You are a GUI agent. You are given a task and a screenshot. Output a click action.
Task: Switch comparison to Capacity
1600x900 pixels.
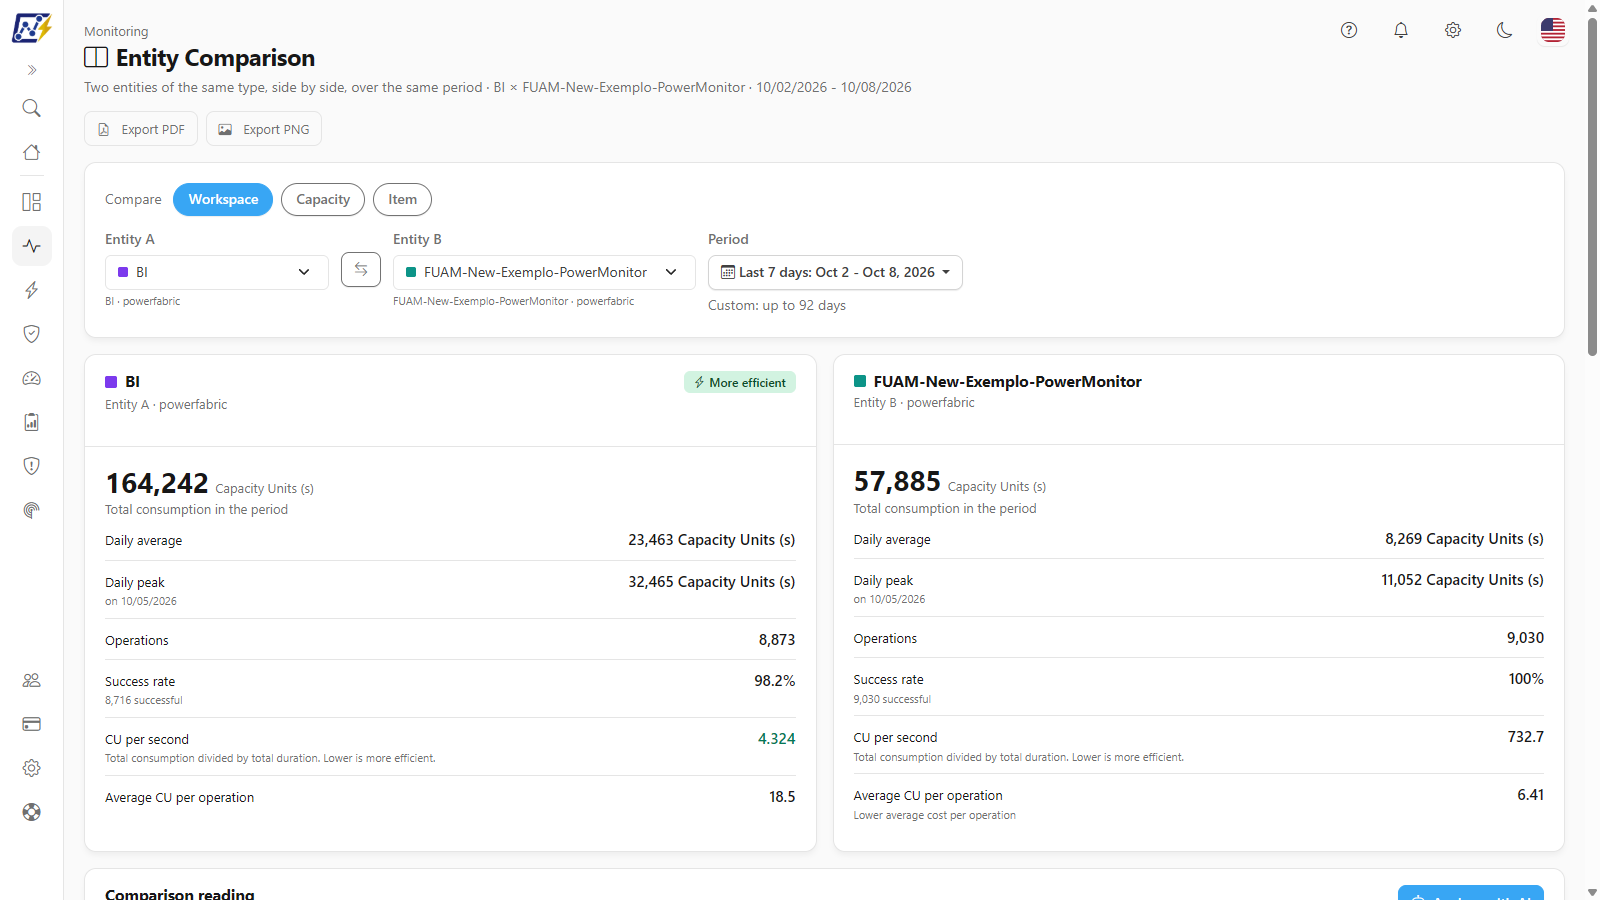(323, 199)
